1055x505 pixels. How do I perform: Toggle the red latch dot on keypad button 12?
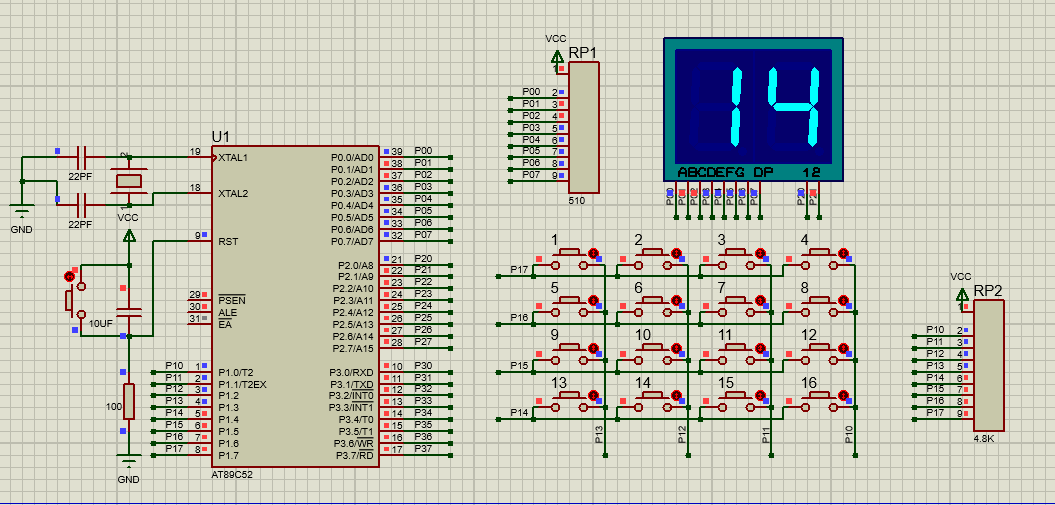click(x=844, y=348)
